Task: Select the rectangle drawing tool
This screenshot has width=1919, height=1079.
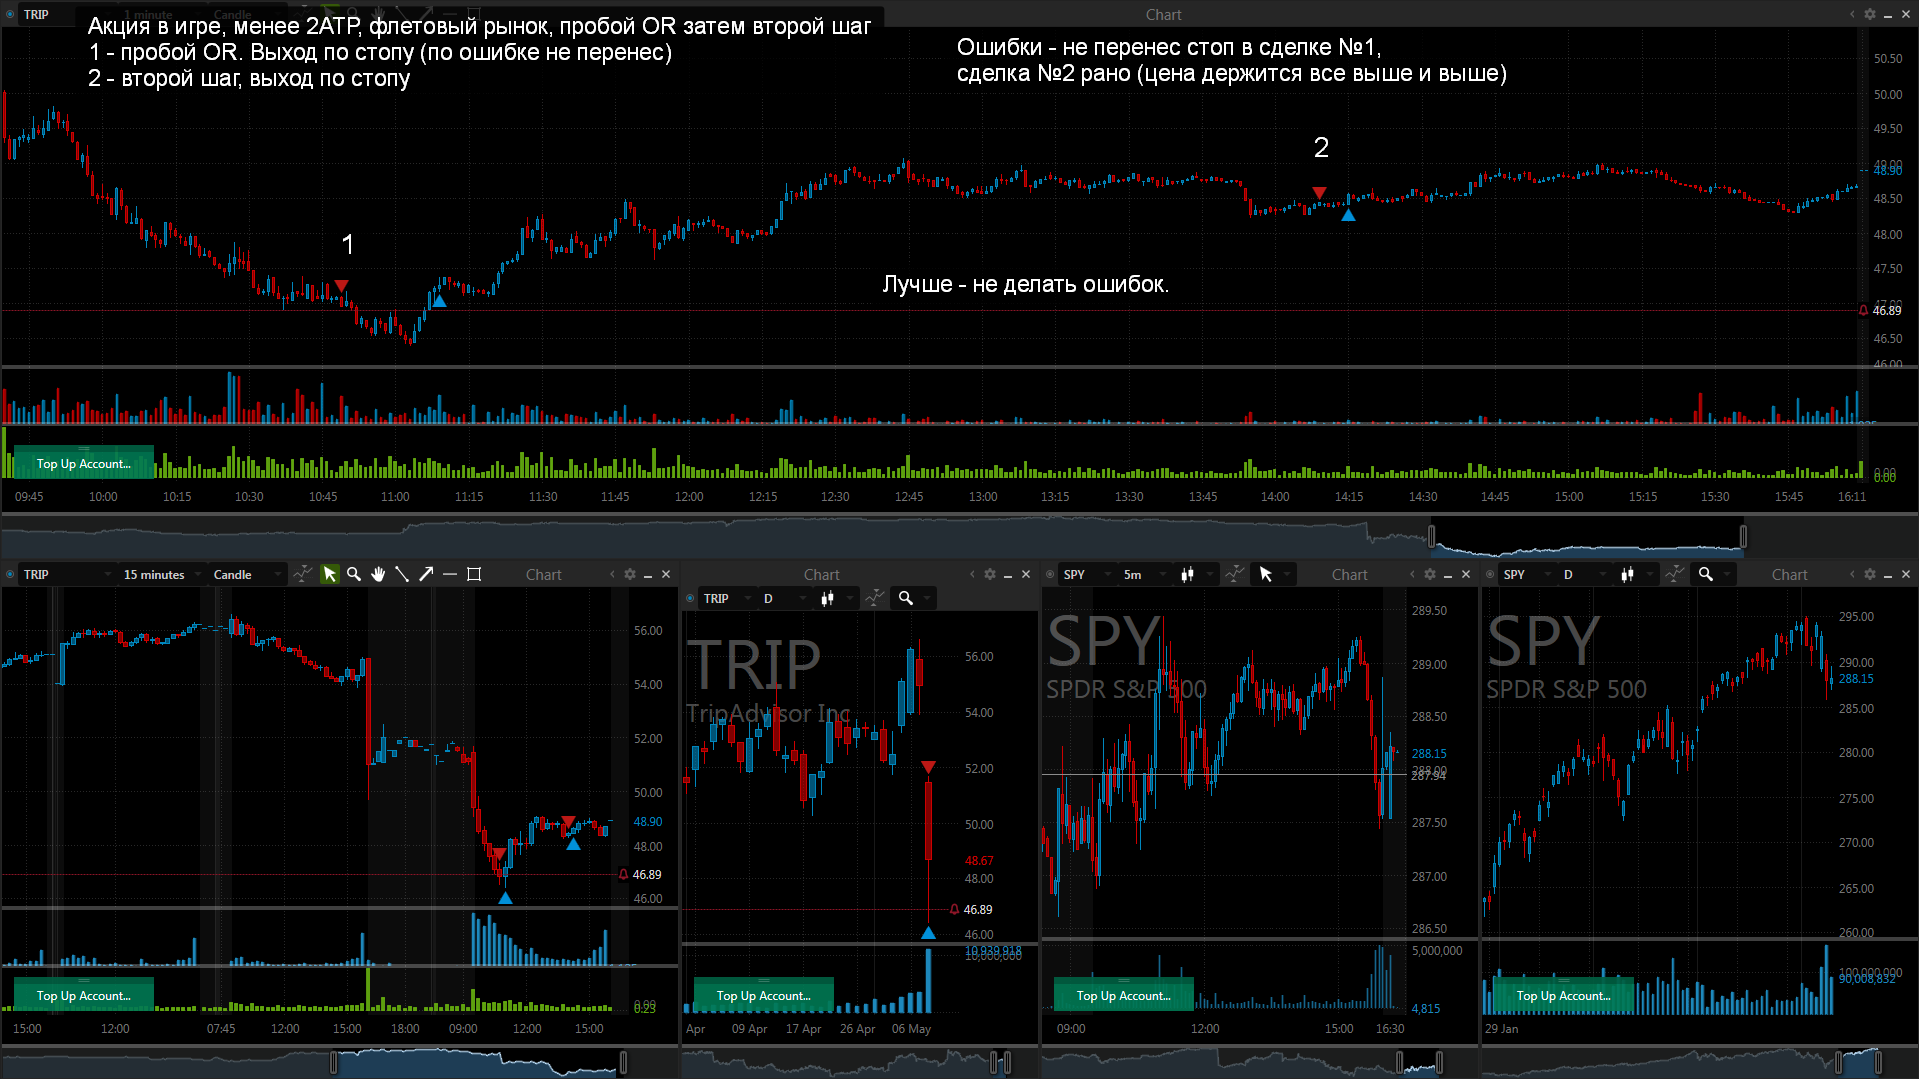Action: [x=474, y=574]
